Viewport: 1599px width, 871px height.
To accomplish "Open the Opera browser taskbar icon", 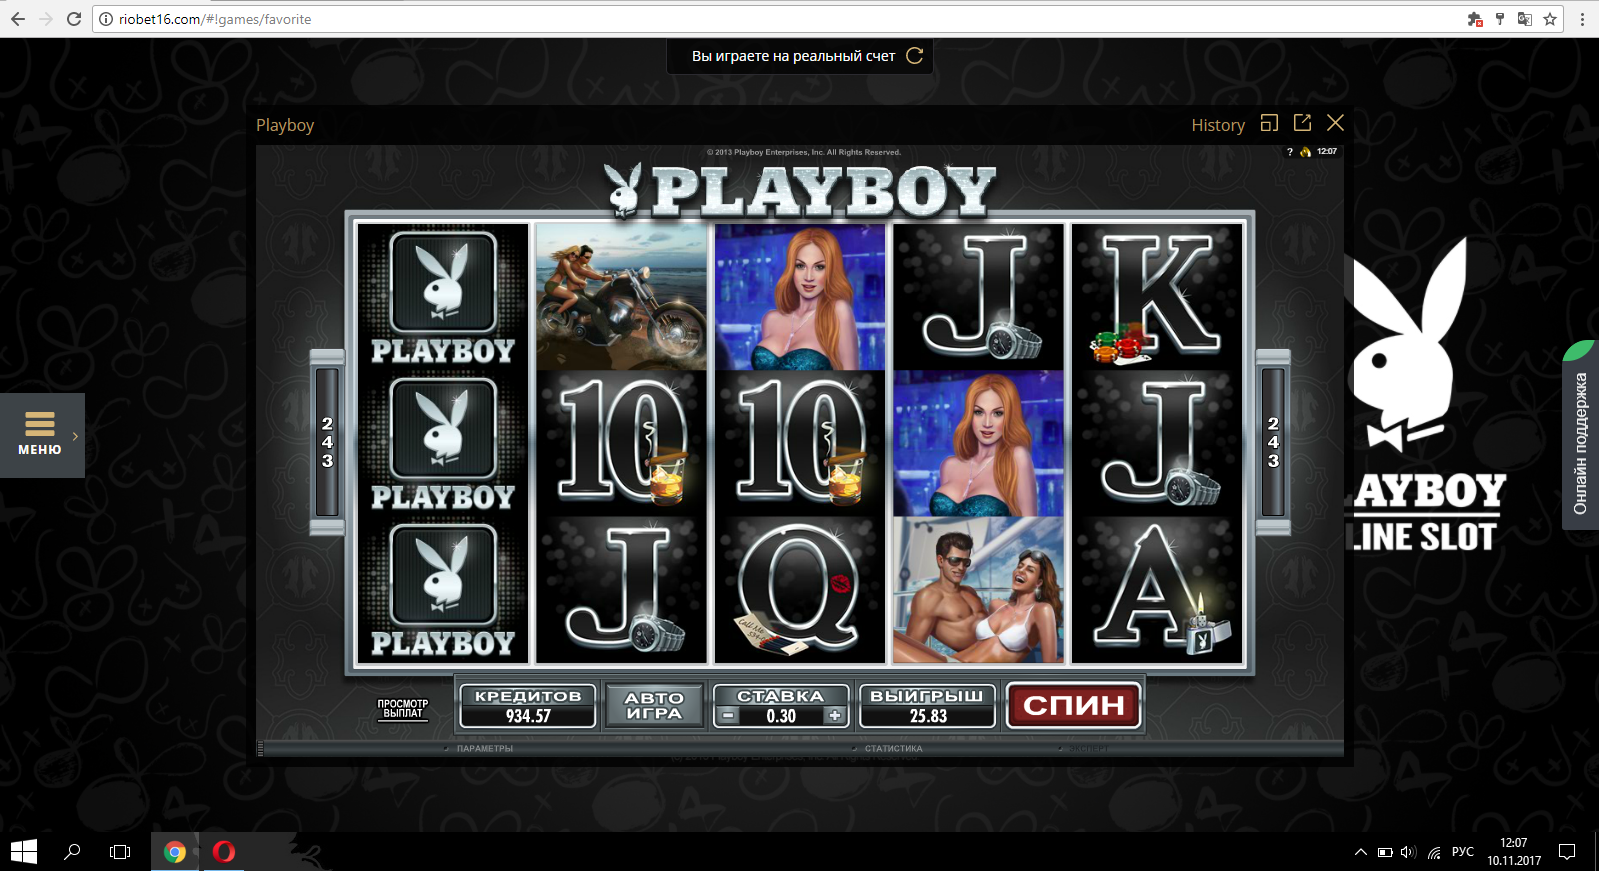I will tap(224, 851).
